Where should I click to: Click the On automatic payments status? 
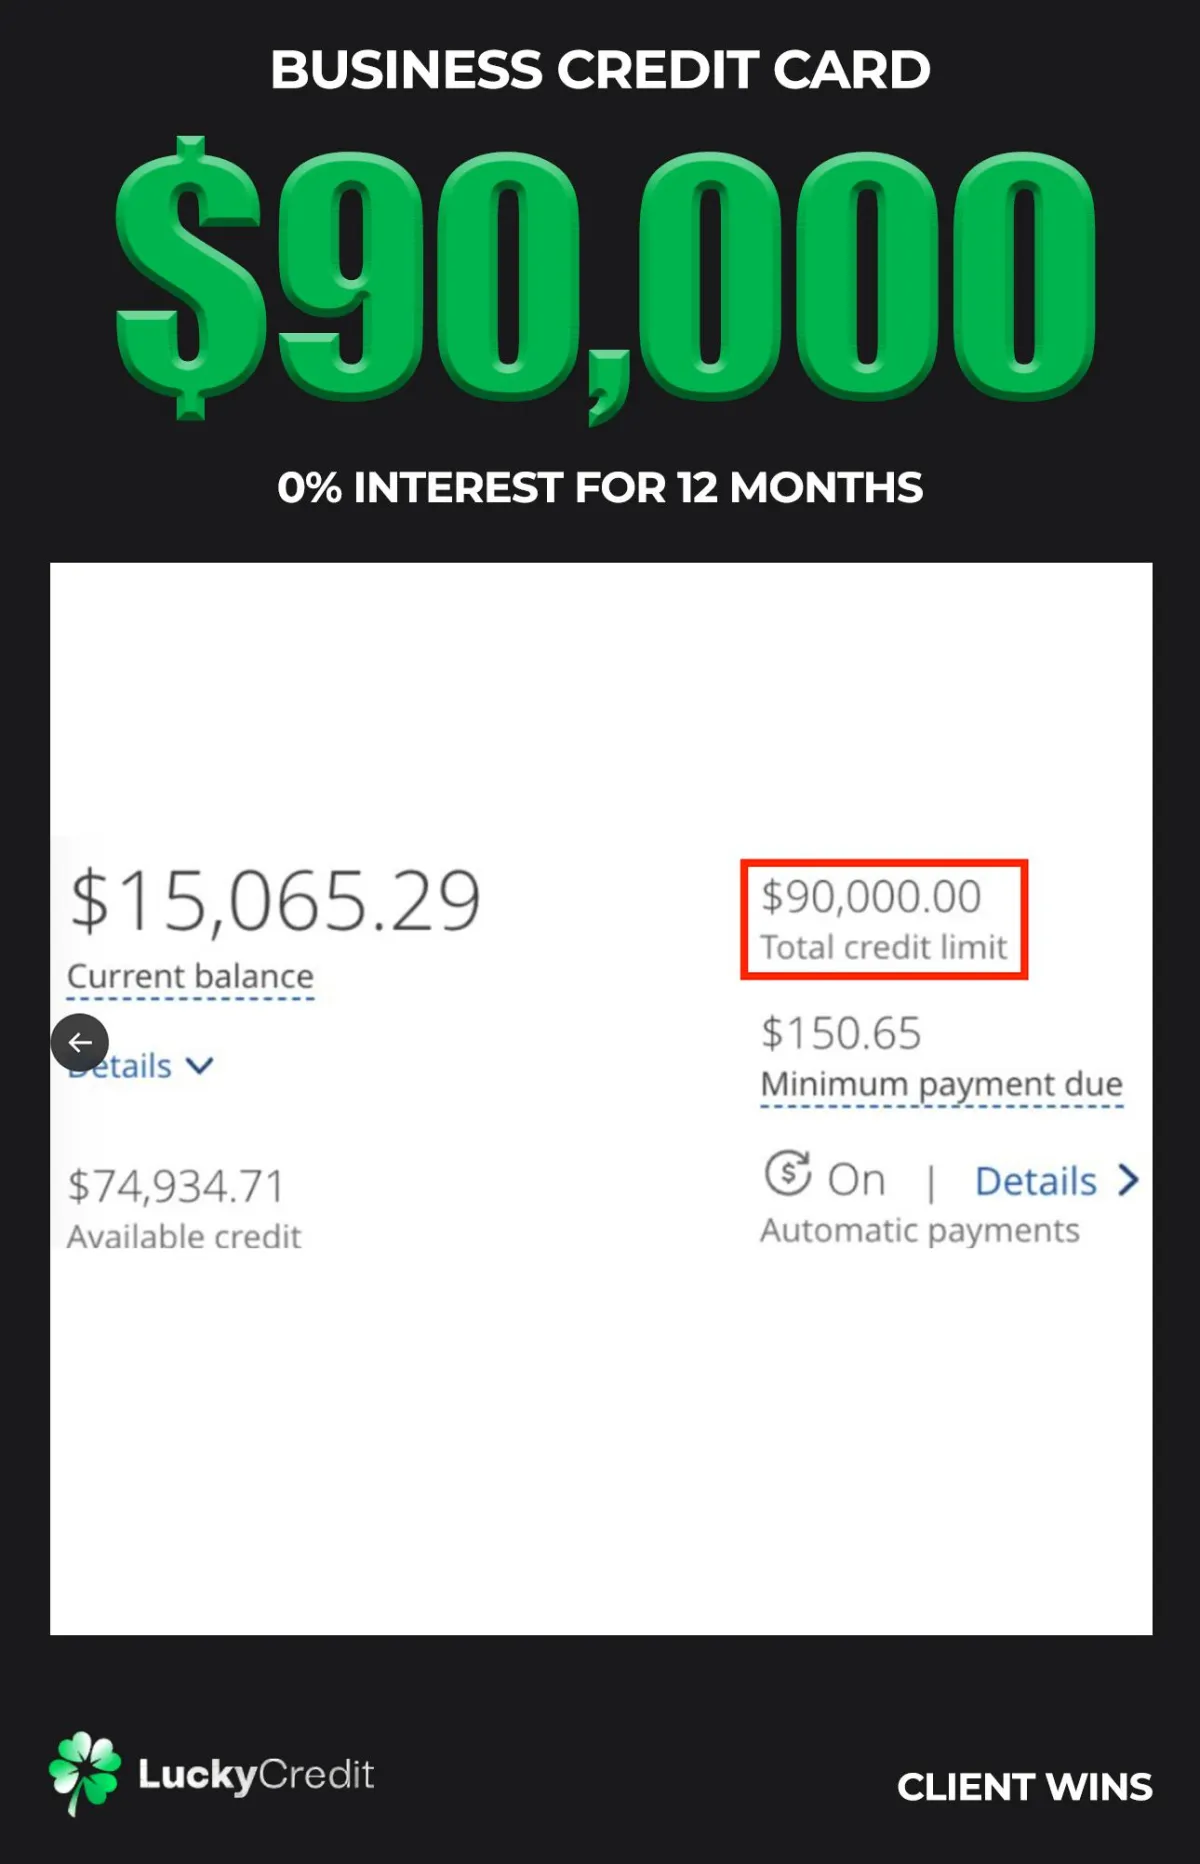(x=857, y=1180)
